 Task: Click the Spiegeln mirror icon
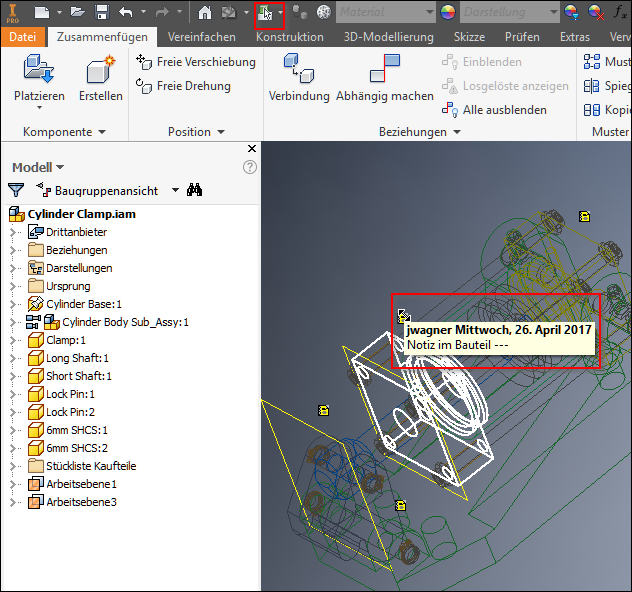[x=592, y=86]
